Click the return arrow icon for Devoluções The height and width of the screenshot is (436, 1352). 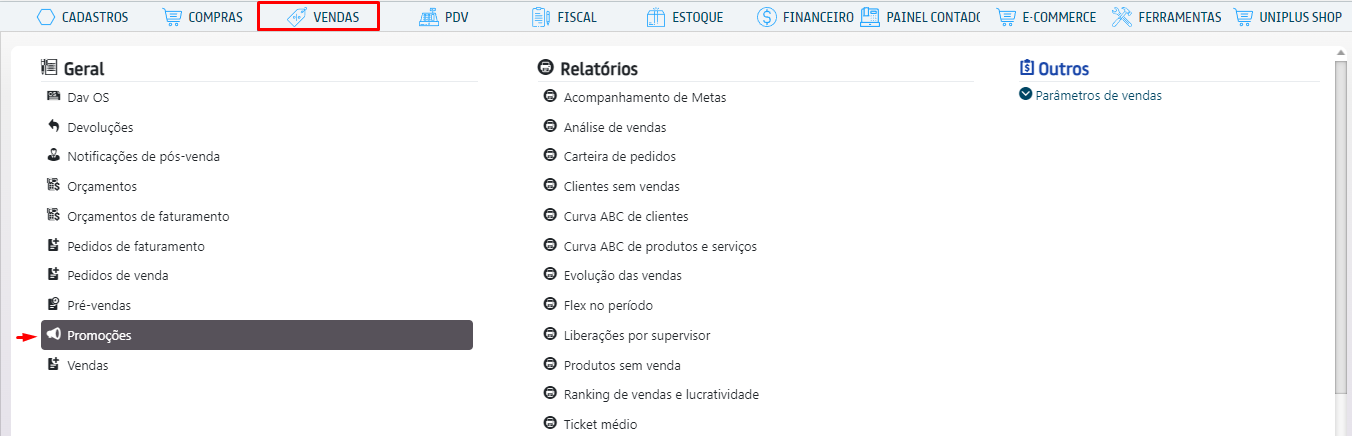point(54,127)
